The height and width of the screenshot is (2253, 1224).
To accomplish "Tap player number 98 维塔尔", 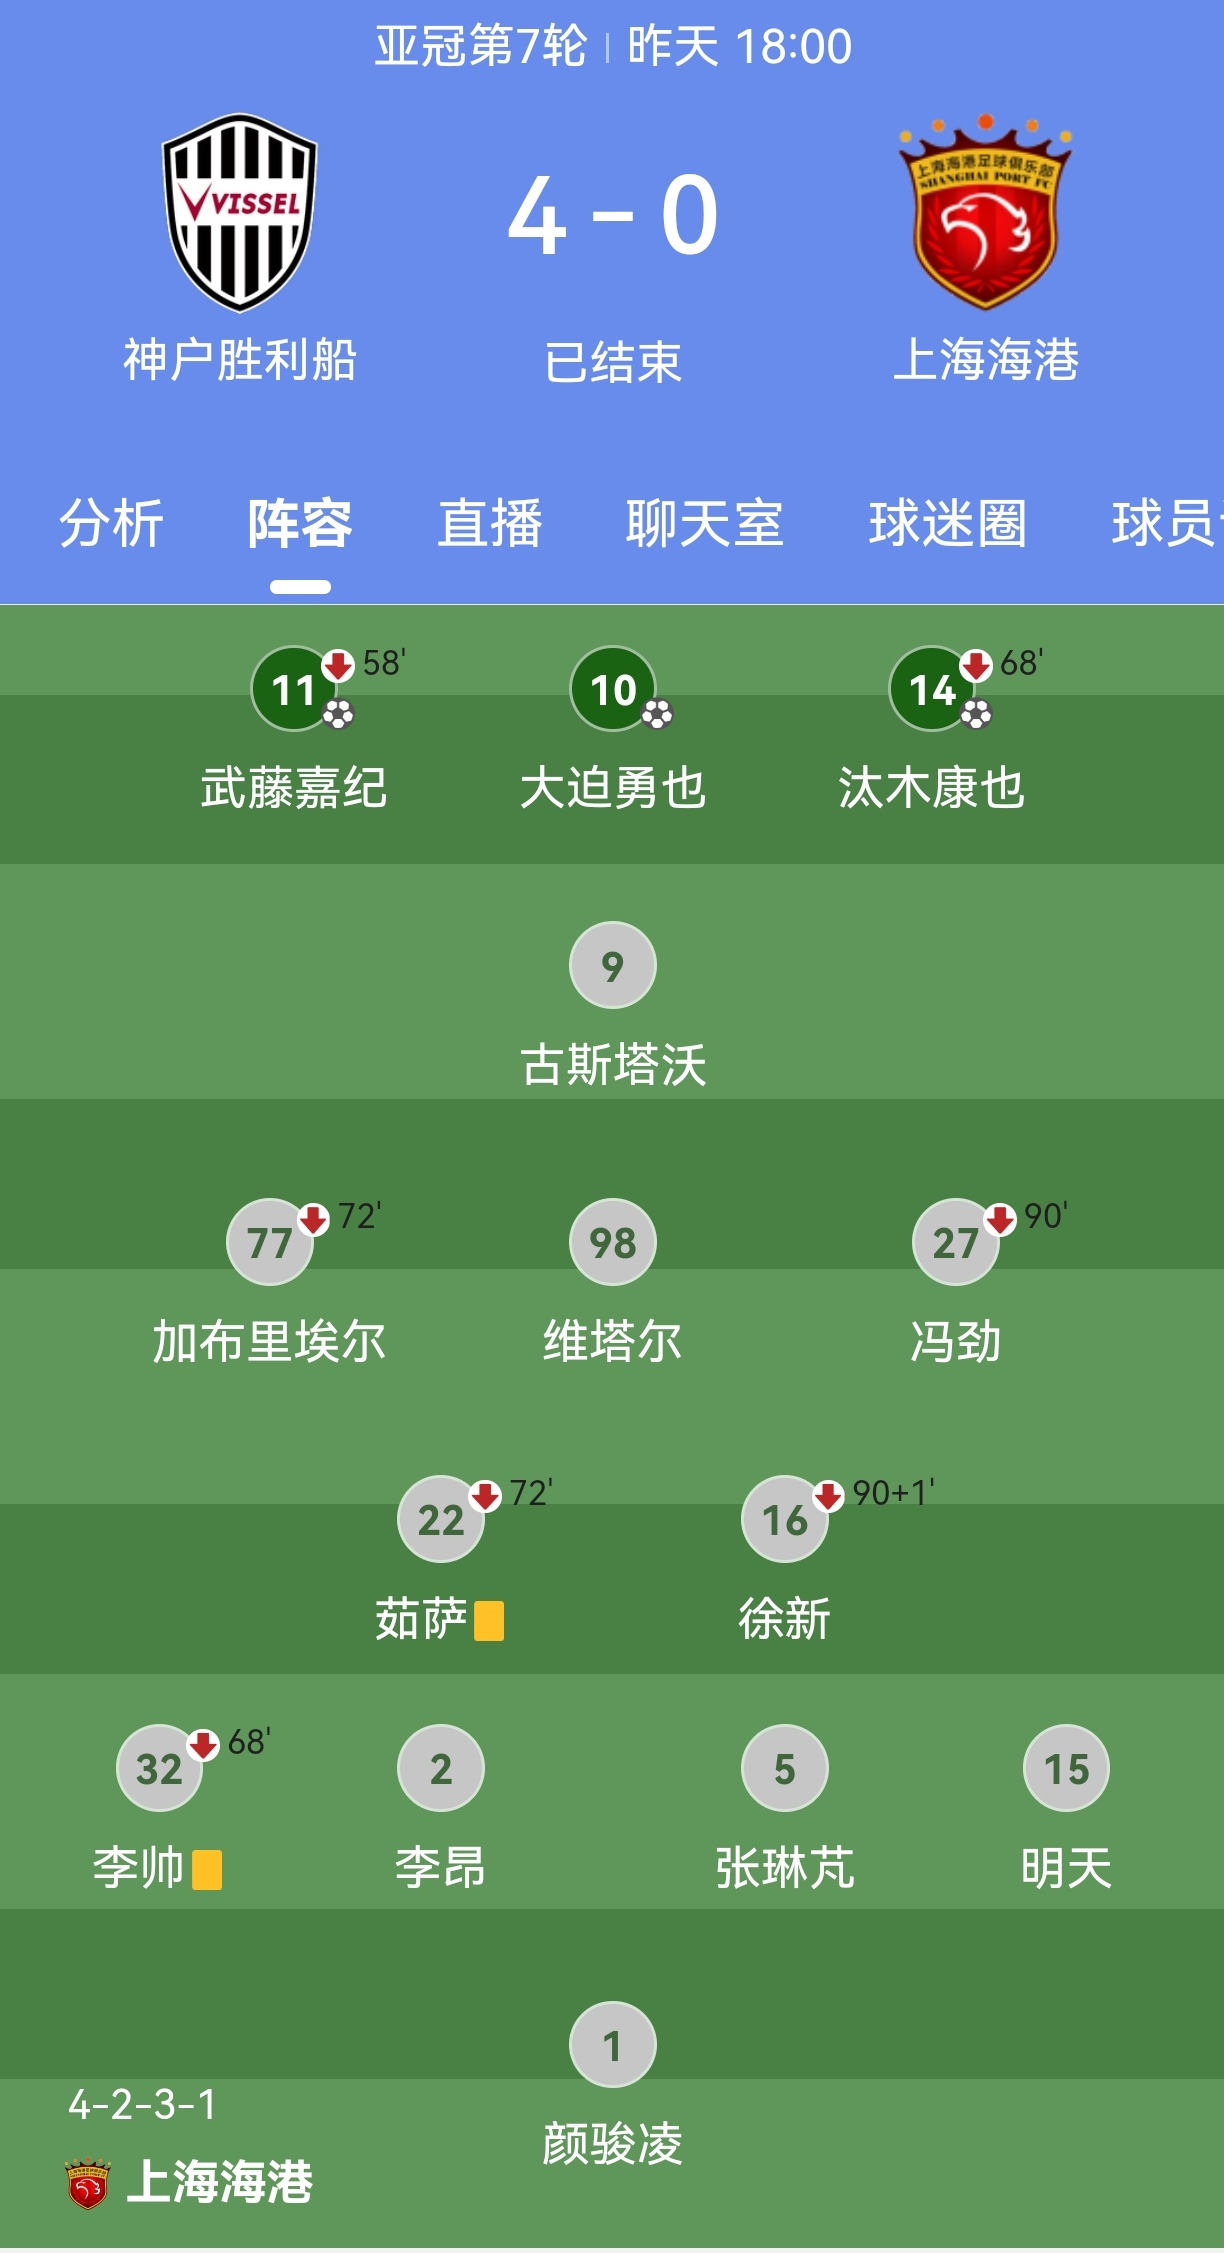I will pos(613,1242).
